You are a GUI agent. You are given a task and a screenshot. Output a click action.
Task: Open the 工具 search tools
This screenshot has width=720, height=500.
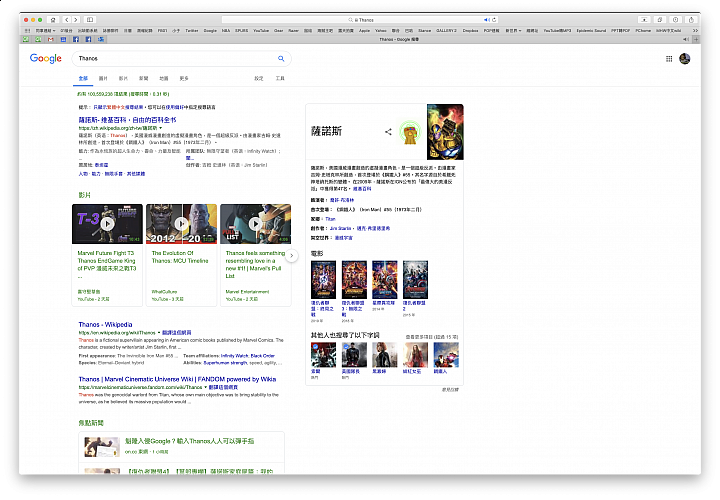point(280,79)
